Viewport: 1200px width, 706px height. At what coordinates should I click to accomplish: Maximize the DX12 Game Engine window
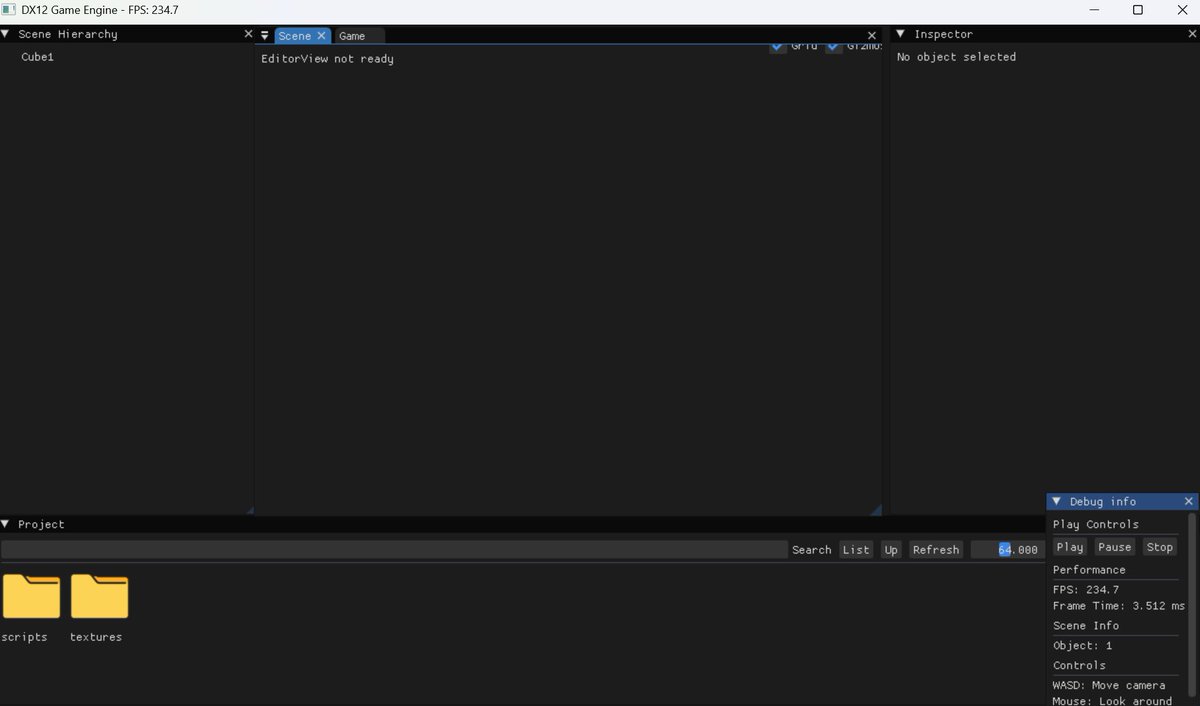tap(1137, 10)
